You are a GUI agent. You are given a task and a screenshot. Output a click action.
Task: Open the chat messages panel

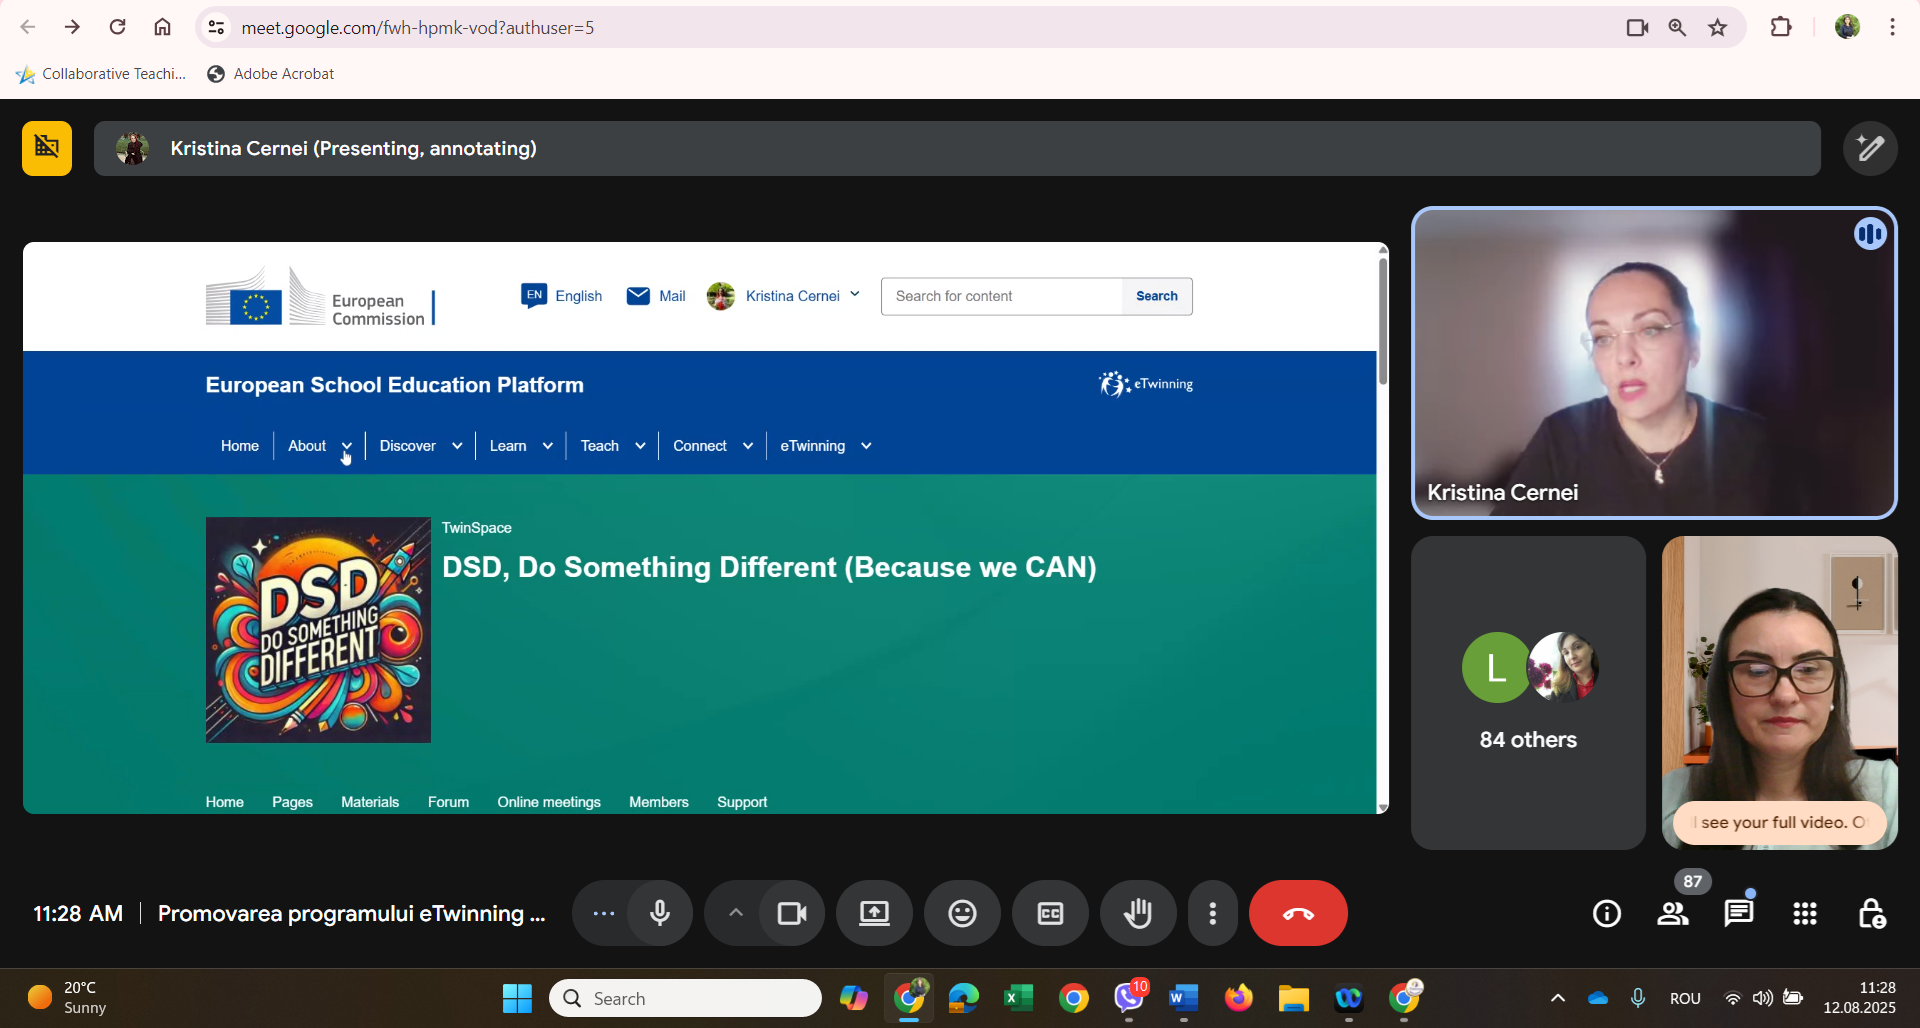pyautogui.click(x=1738, y=913)
